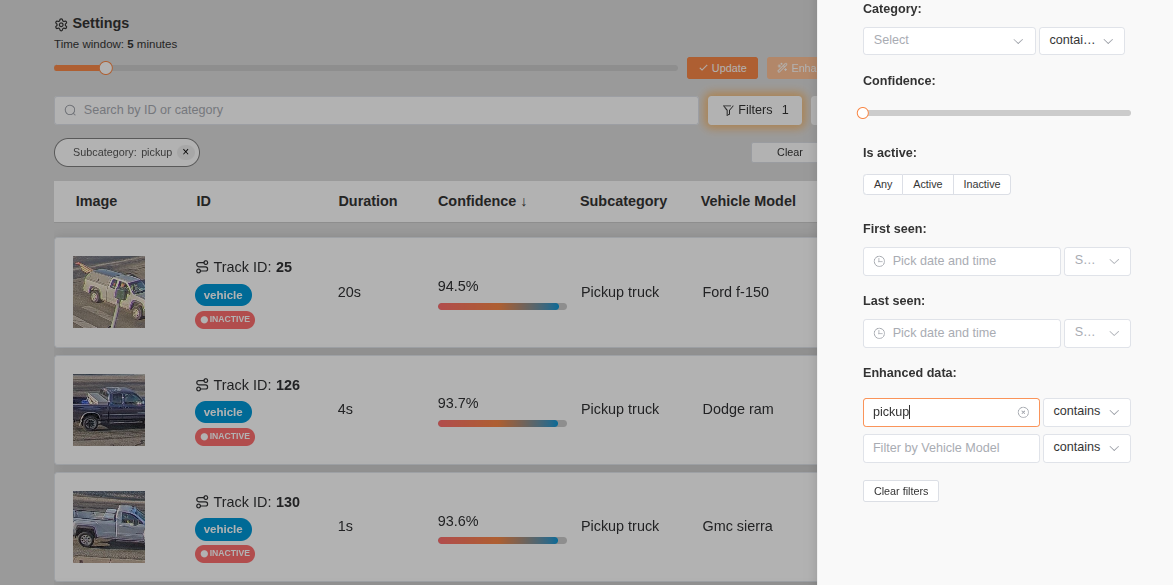The image size is (1173, 585).
Task: Click the track icon beside Track ID 126
Action: click(x=202, y=385)
